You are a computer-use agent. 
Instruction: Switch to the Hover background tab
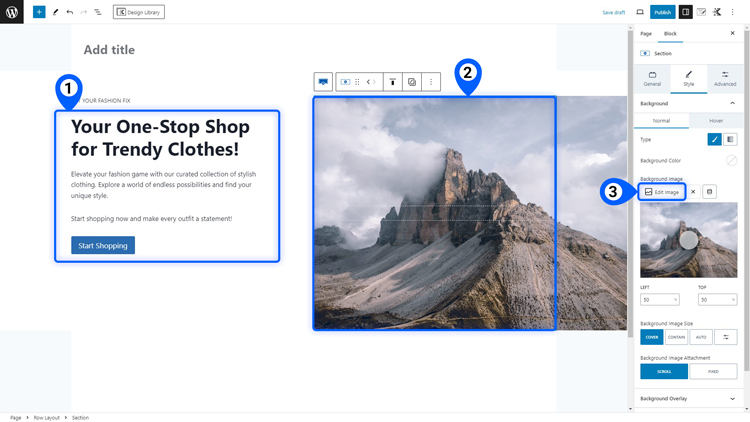tap(716, 121)
